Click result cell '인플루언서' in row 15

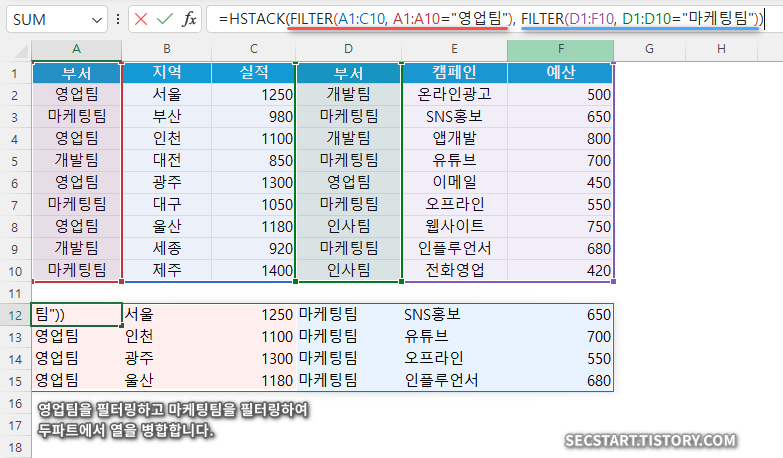[x=454, y=381]
